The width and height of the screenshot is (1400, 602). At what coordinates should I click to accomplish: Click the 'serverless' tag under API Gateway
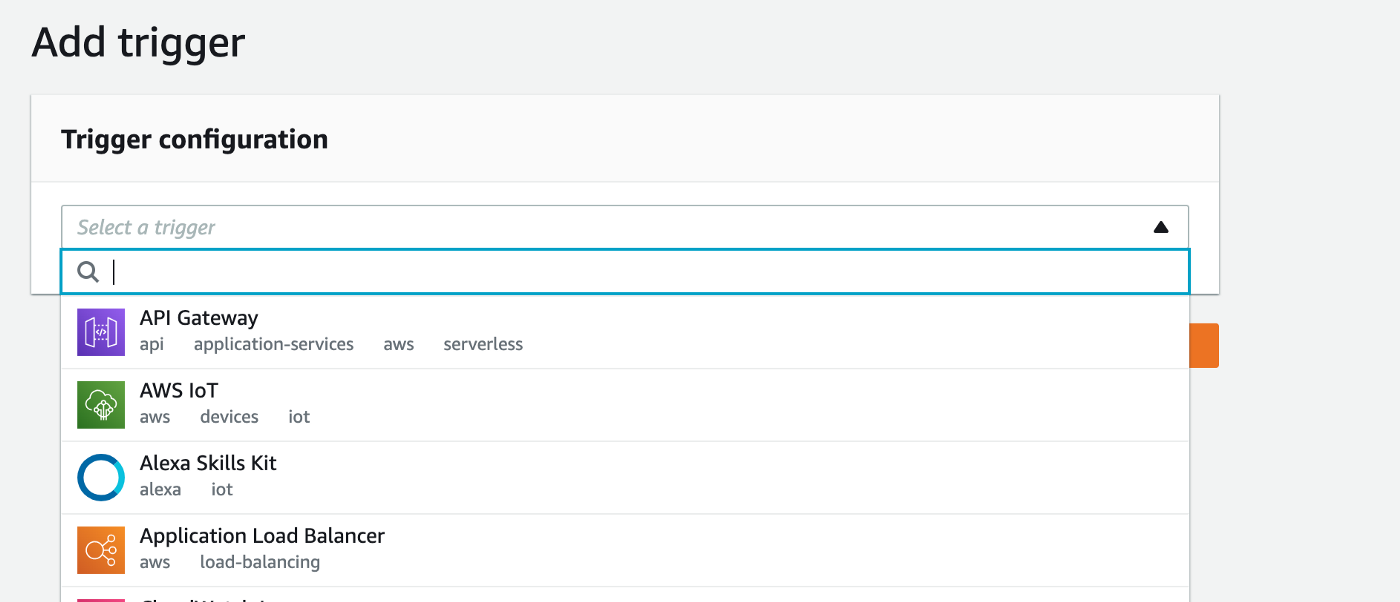point(483,344)
